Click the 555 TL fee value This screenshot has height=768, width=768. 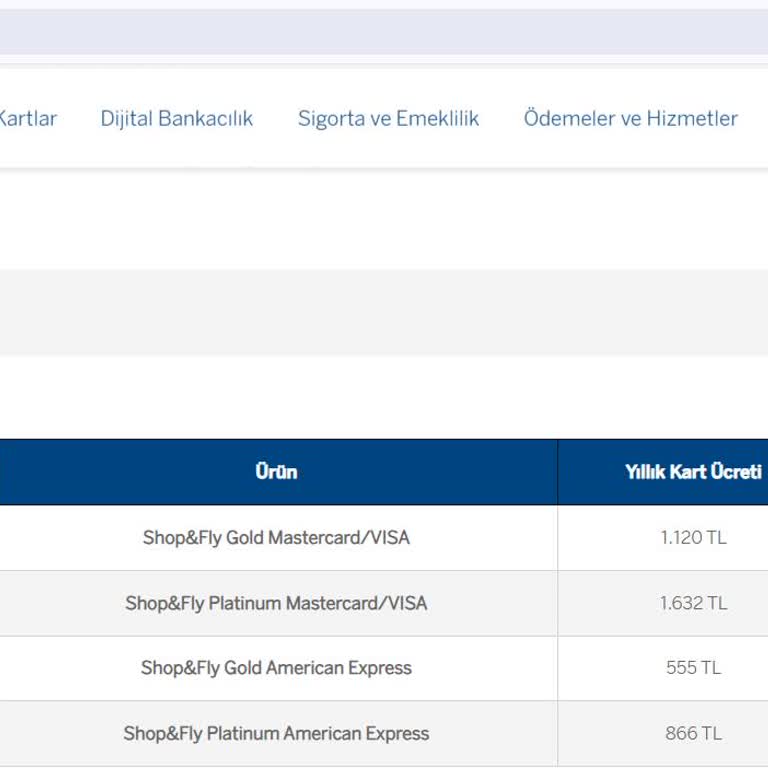(x=694, y=668)
